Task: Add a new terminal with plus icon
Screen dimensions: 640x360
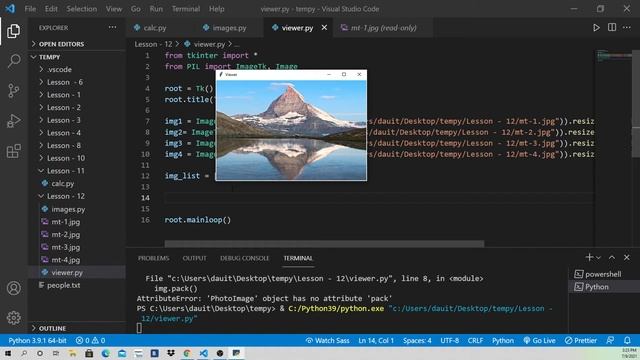Action: 589,257
